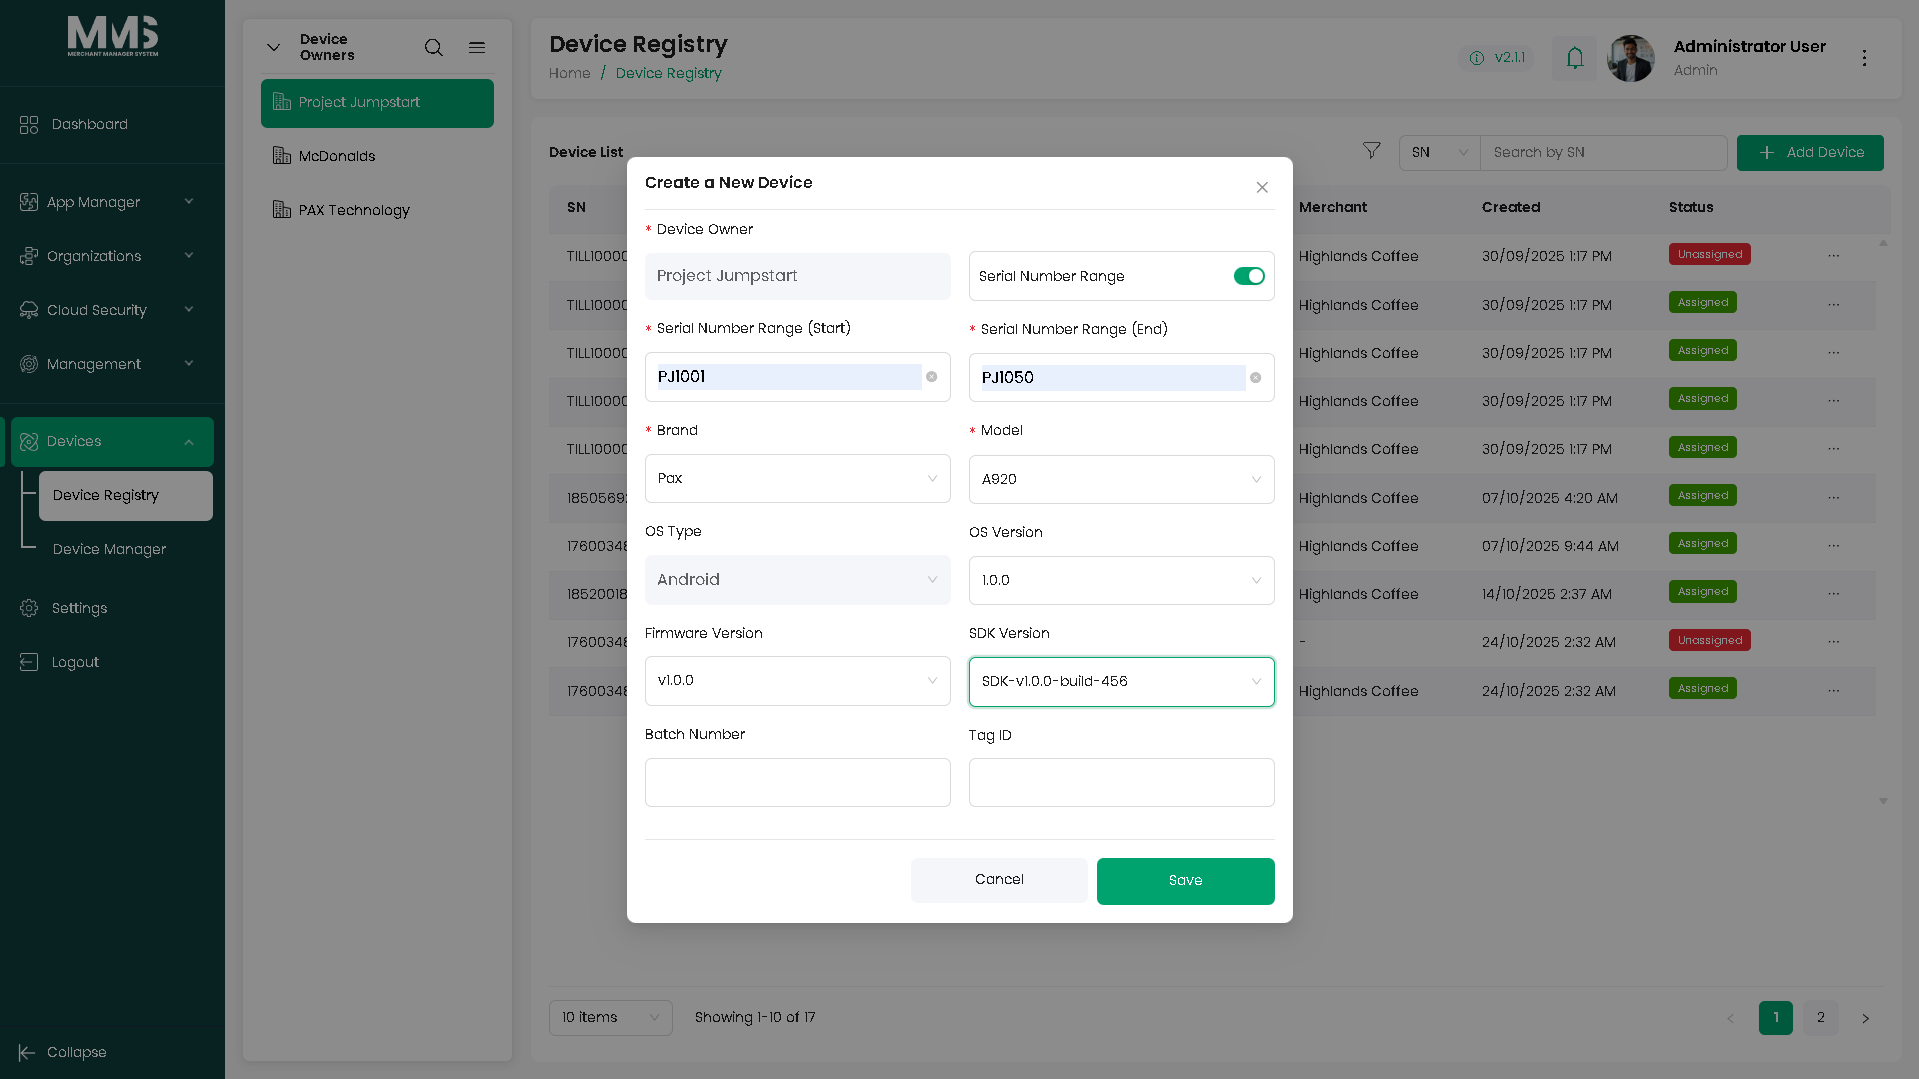Open row actions for first Unassigned device
The width and height of the screenshot is (1919, 1079).
(1833, 256)
